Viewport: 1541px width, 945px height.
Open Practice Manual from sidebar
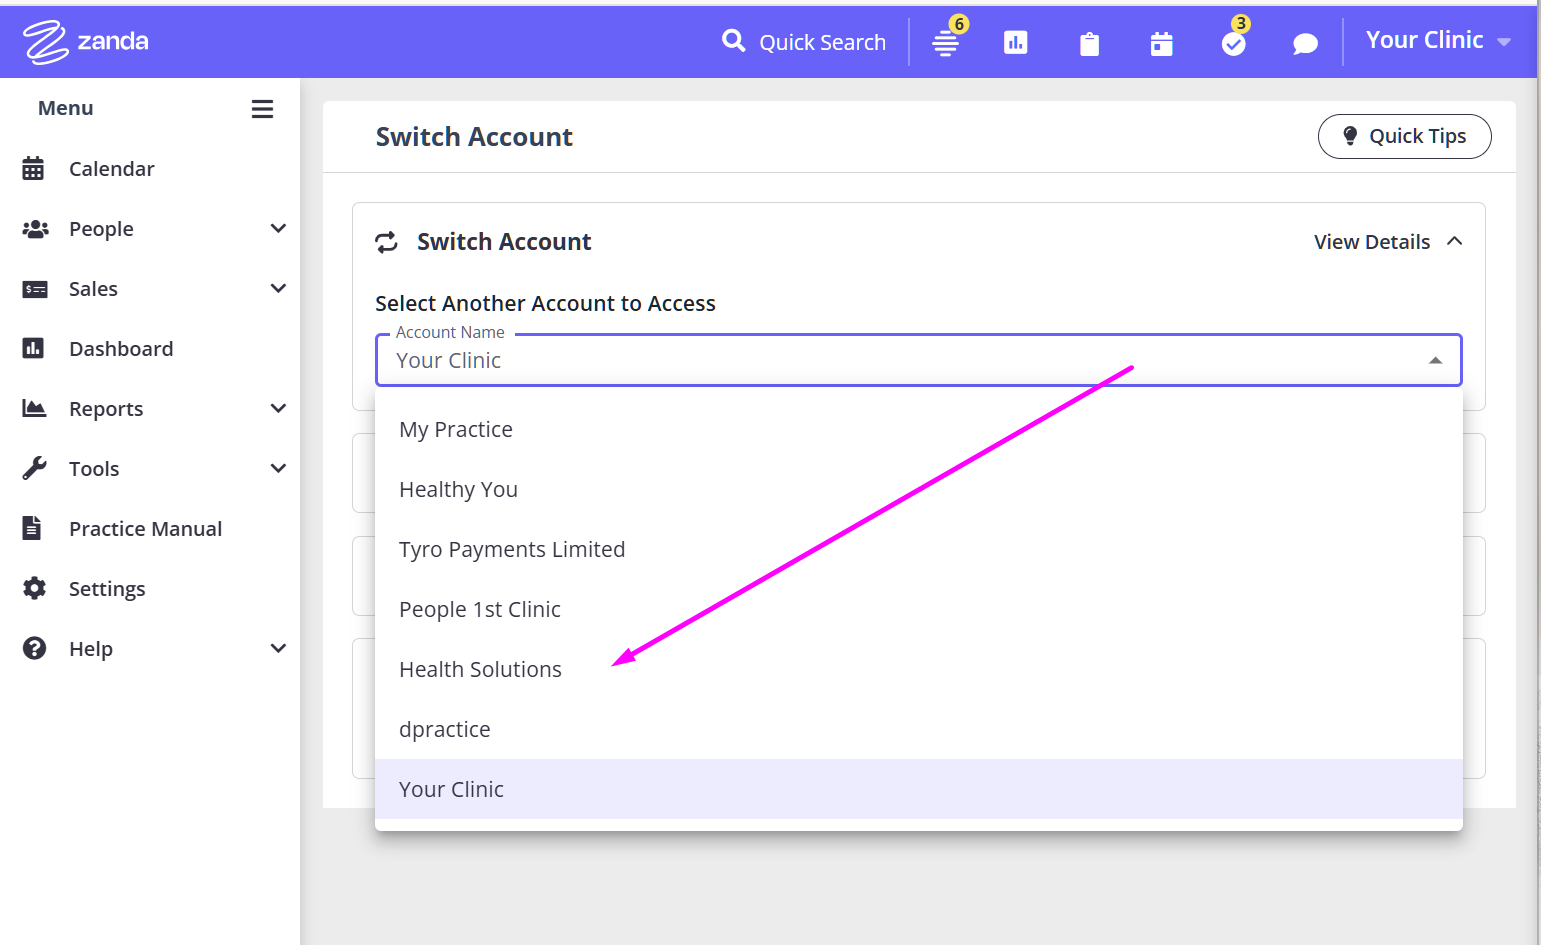(145, 529)
